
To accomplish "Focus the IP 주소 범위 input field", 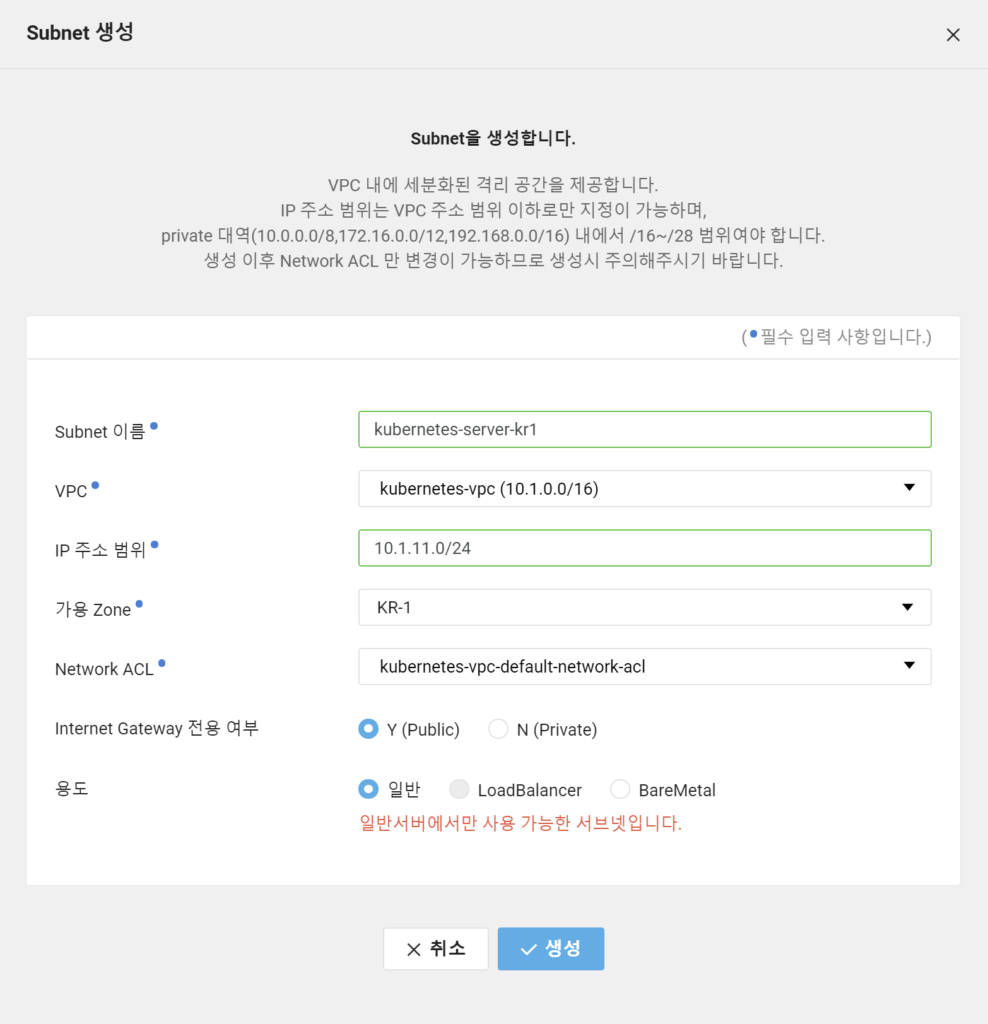I will (x=645, y=548).
